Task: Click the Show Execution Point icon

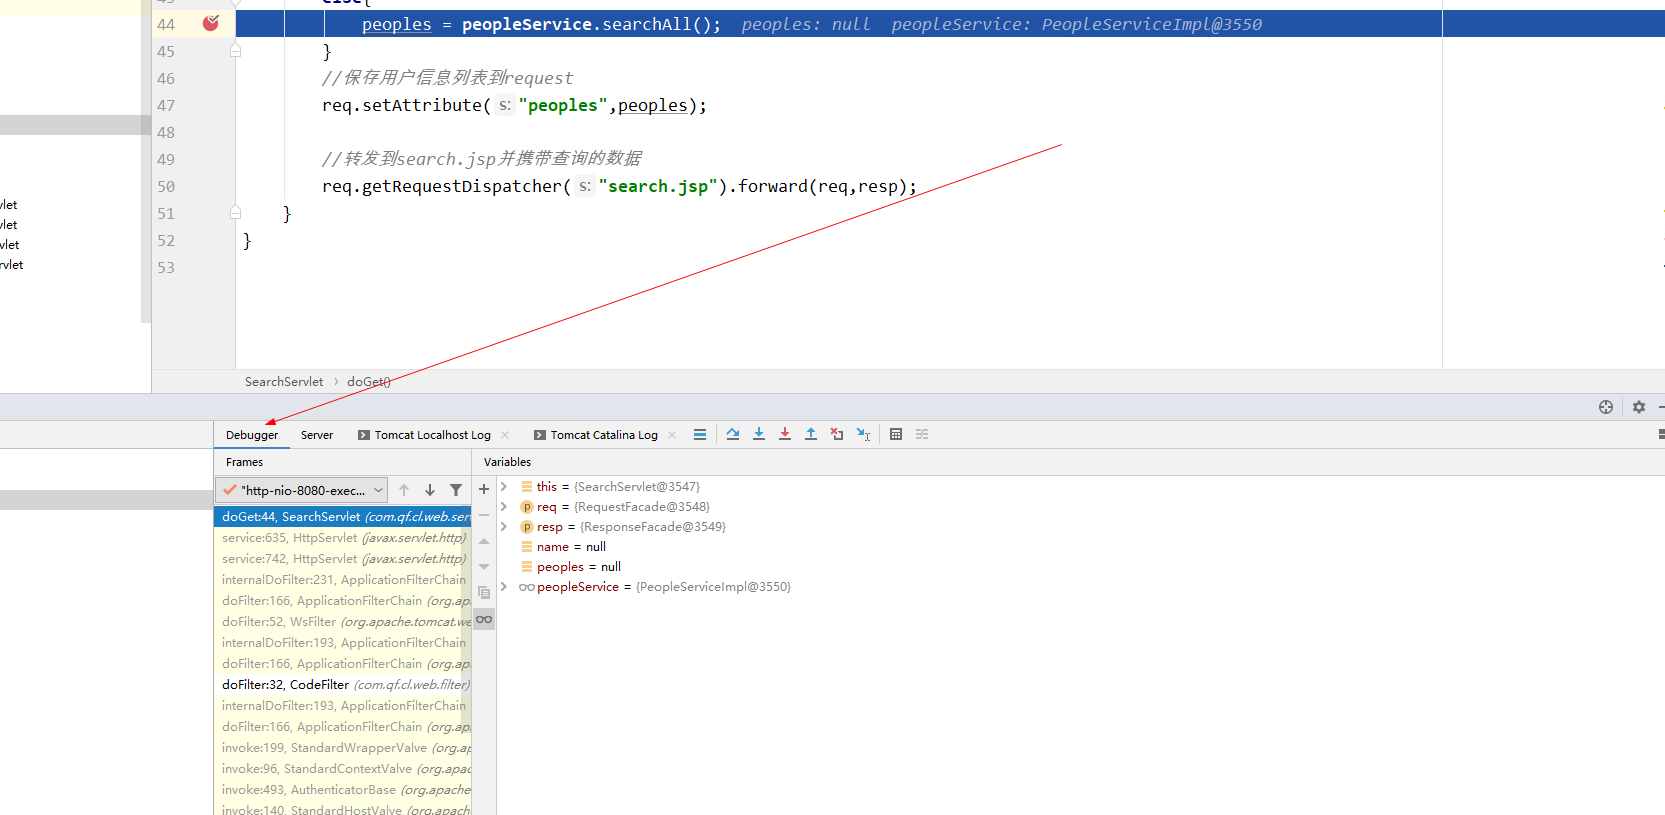Action: [x=700, y=434]
